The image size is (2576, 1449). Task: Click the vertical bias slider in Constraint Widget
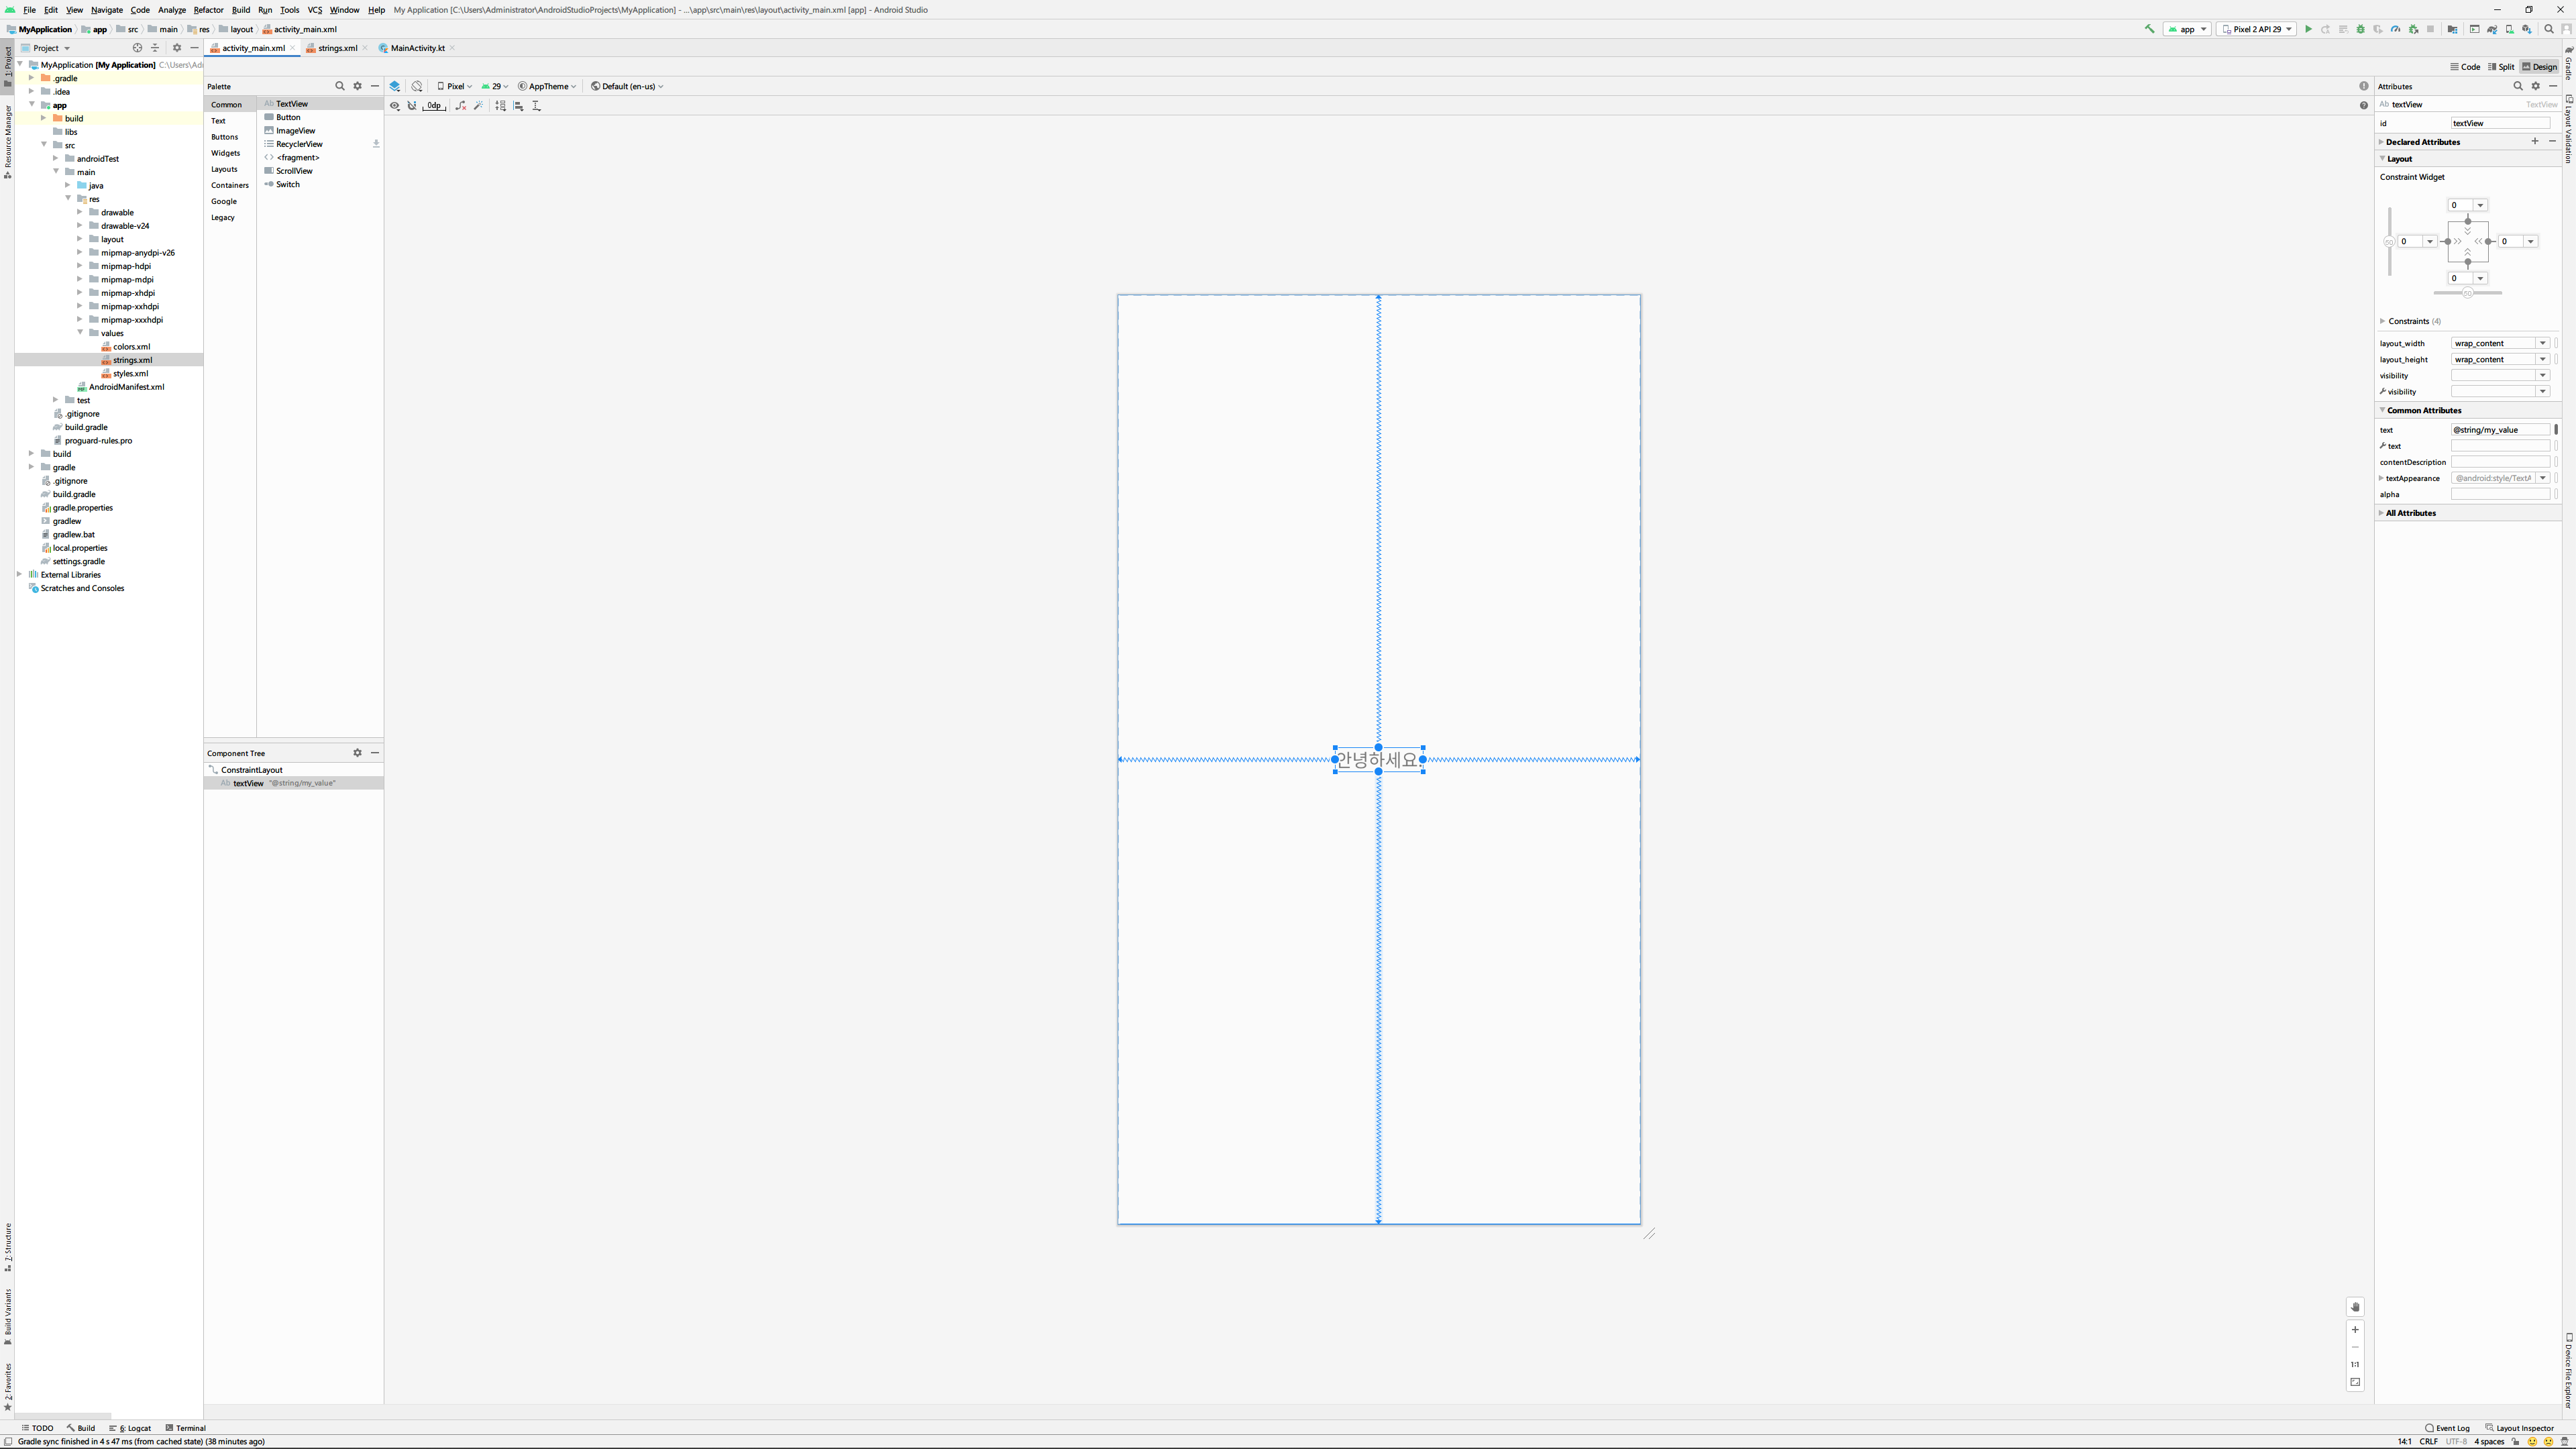(x=2389, y=241)
